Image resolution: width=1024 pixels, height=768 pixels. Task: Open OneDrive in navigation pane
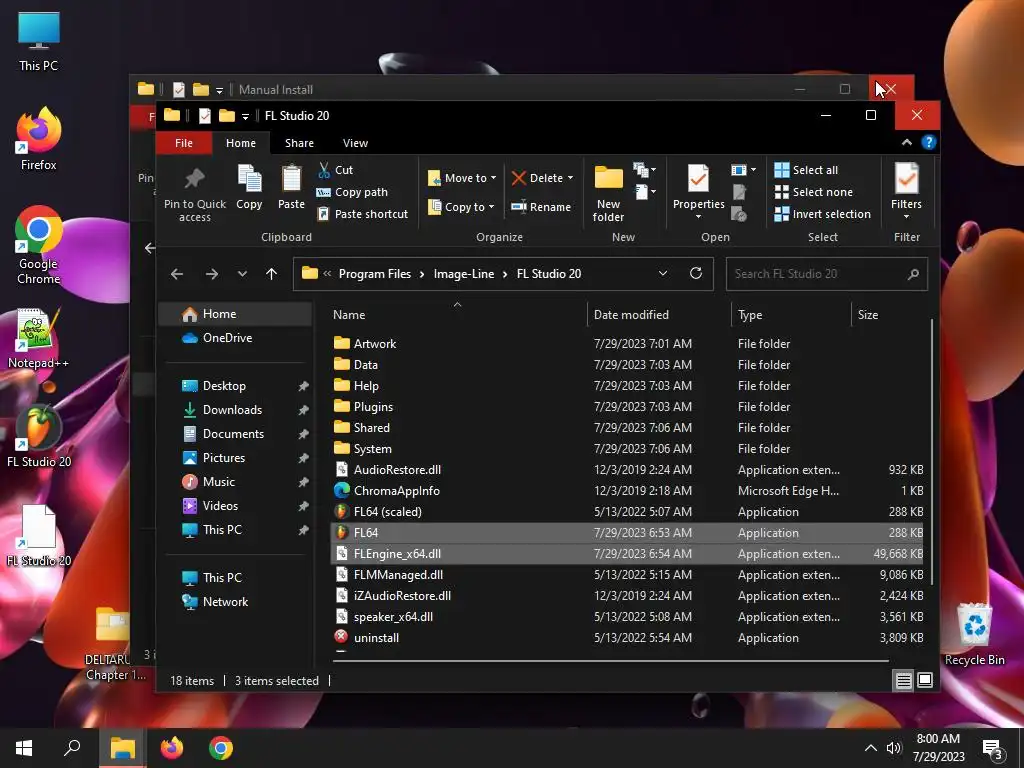tap(235, 338)
